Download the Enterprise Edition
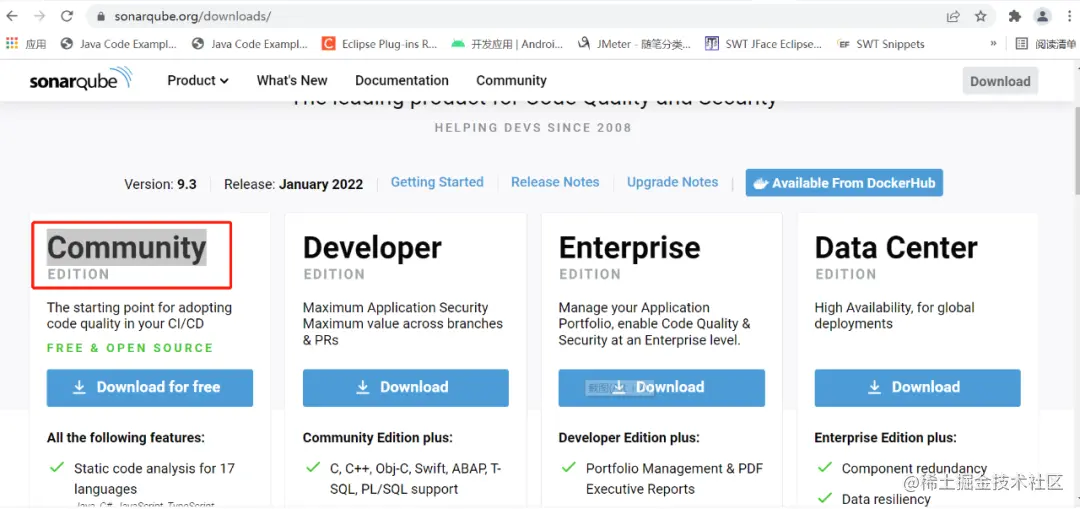This screenshot has height=509, width=1080. (x=661, y=388)
